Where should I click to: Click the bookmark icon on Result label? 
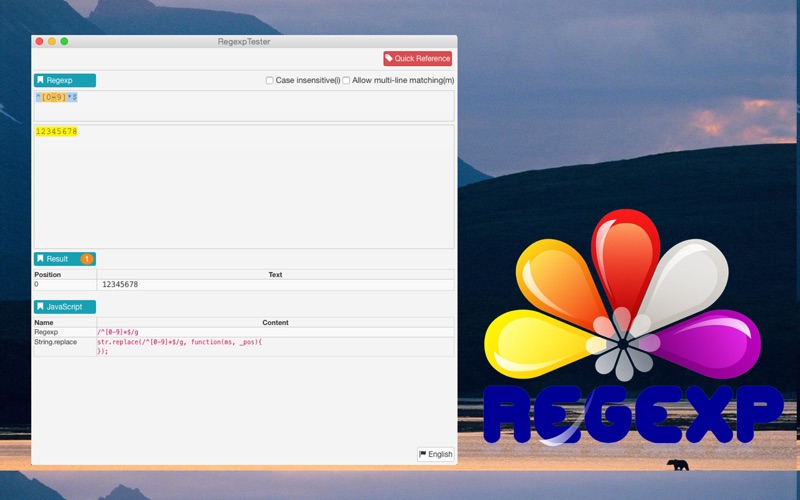pos(40,259)
